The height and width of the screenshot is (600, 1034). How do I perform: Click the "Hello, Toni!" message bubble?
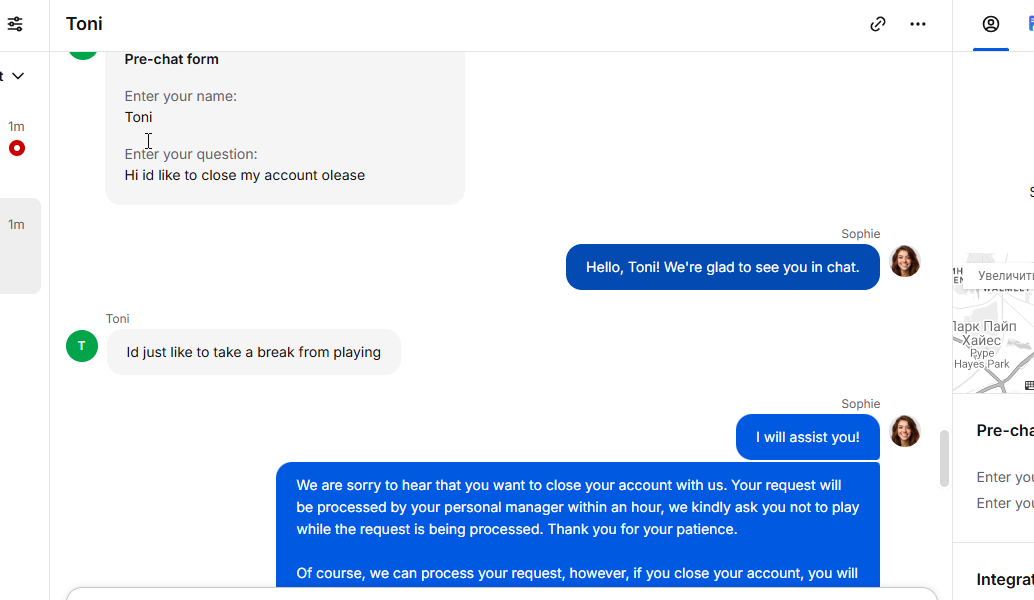[x=723, y=267]
